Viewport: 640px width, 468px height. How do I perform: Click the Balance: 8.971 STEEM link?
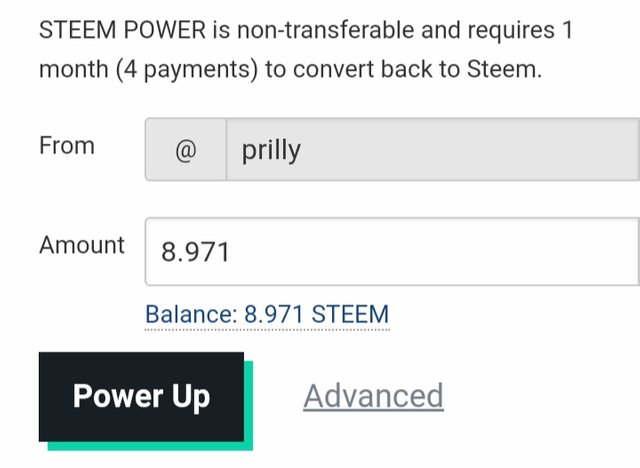pyautogui.click(x=267, y=315)
